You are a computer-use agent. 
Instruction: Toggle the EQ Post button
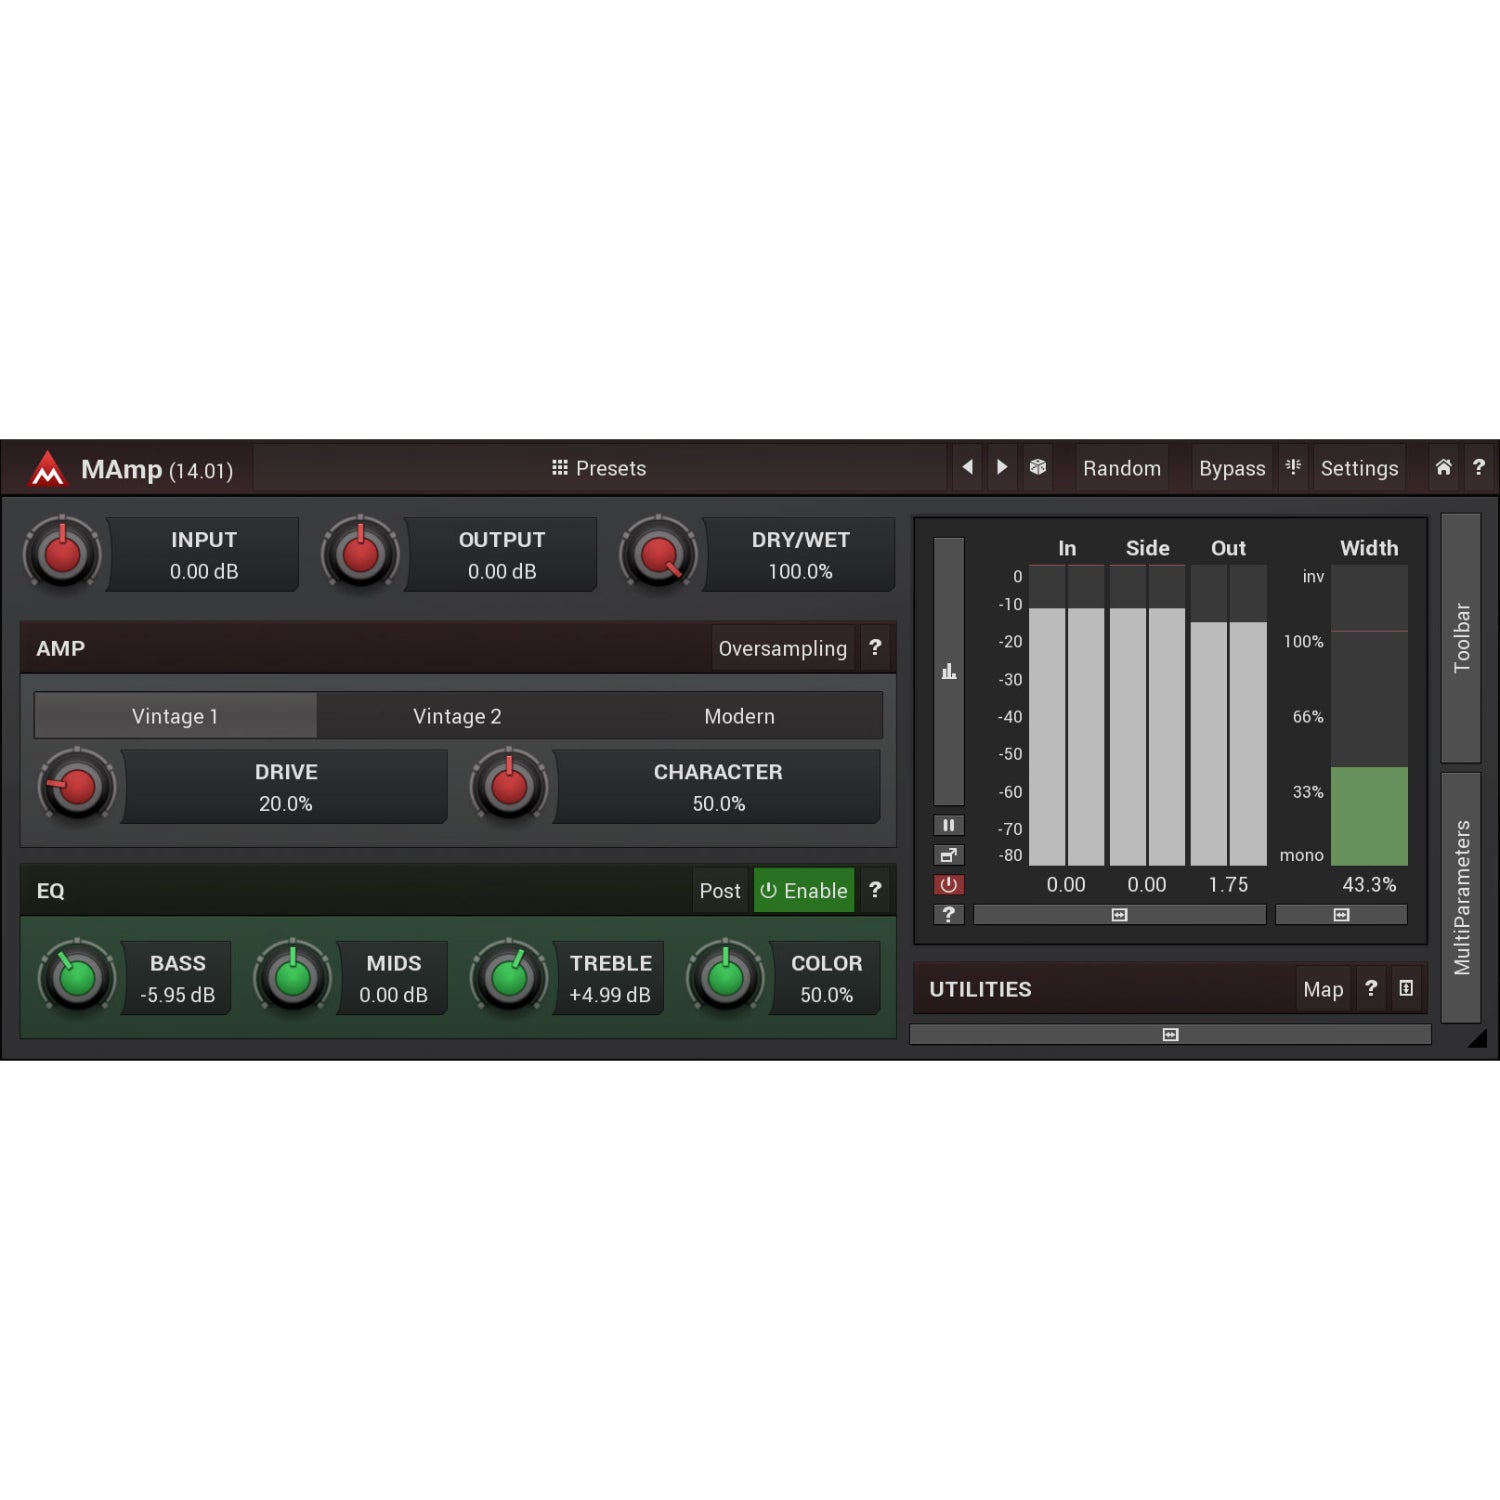[x=720, y=890]
